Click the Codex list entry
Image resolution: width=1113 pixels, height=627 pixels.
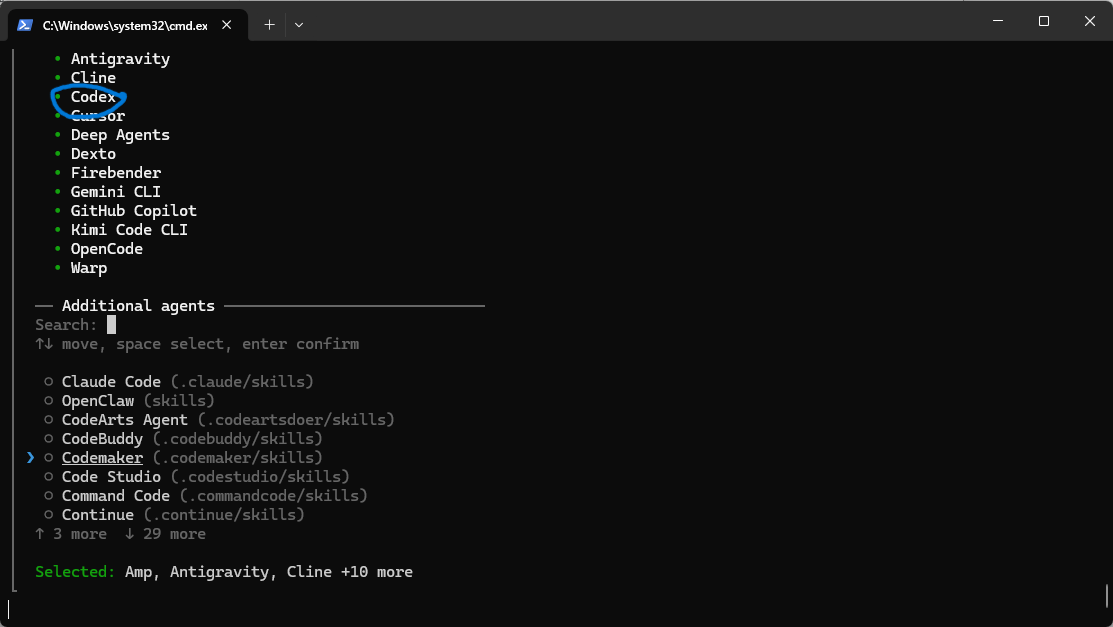[93, 97]
